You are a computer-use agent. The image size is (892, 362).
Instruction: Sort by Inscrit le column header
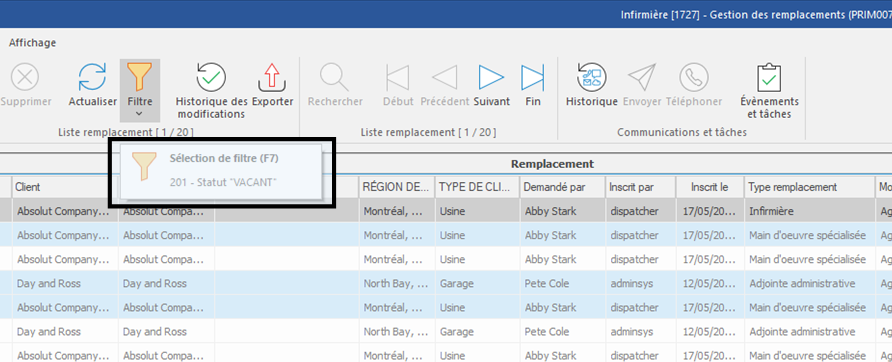pyautogui.click(x=709, y=187)
